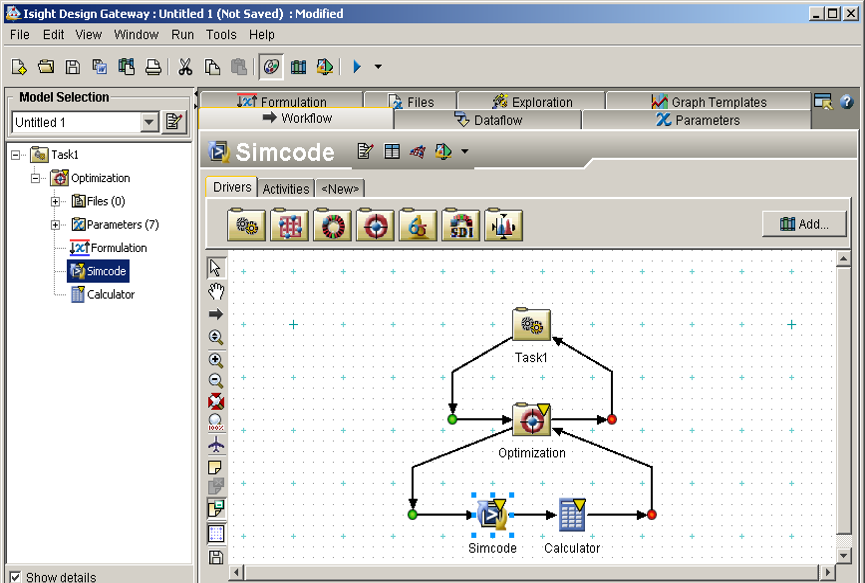Select the hand pan tool
The height and width of the screenshot is (583, 865).
click(216, 291)
